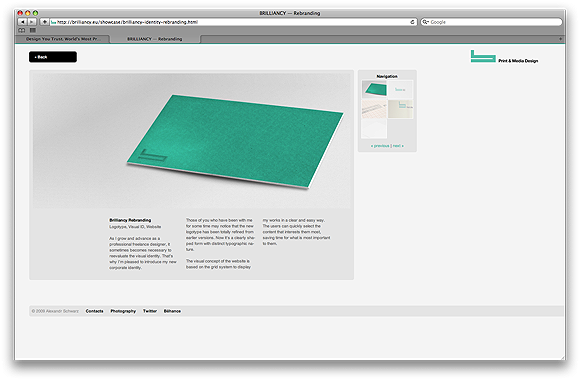
Task: Click the green zoom window button
Action: 35,13
